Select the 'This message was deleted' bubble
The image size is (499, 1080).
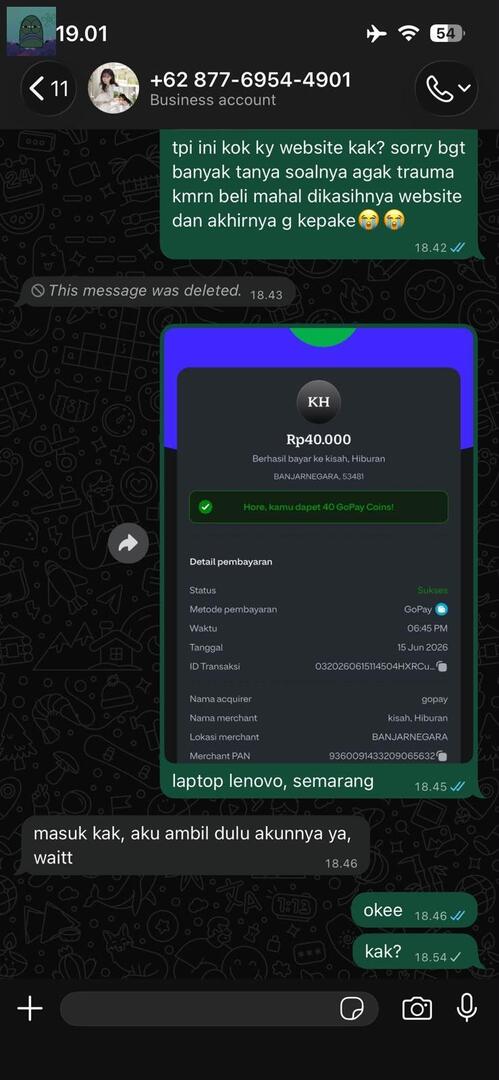(157, 292)
